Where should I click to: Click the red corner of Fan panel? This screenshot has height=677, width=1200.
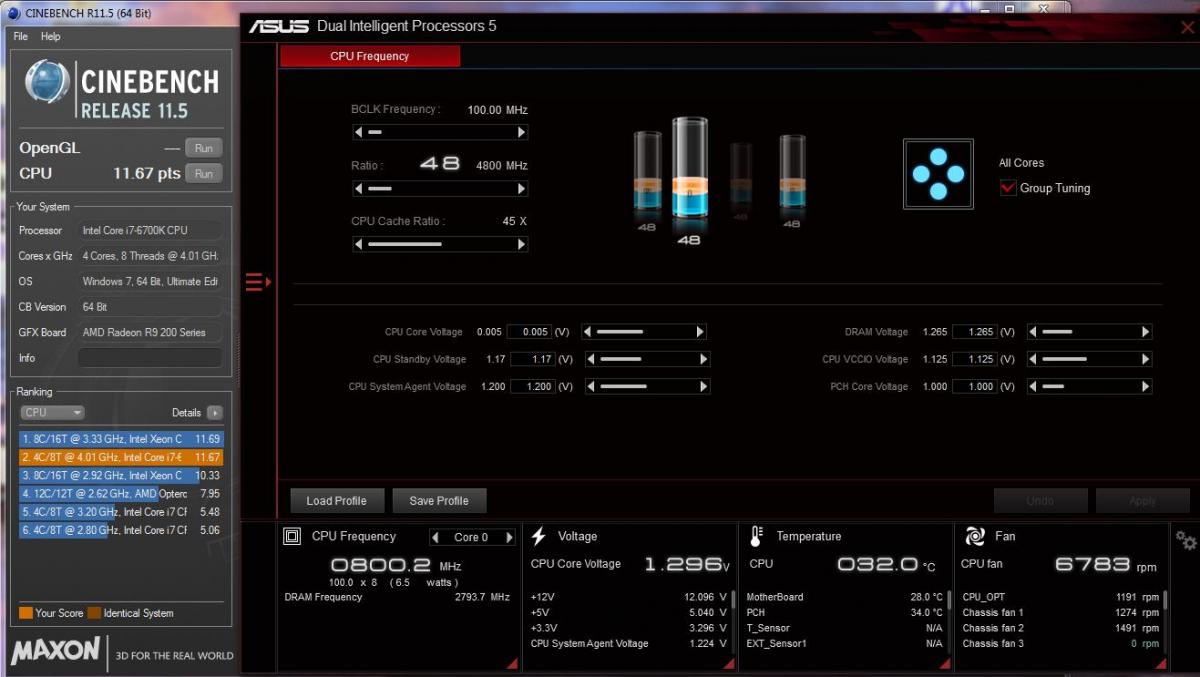tap(1160, 663)
